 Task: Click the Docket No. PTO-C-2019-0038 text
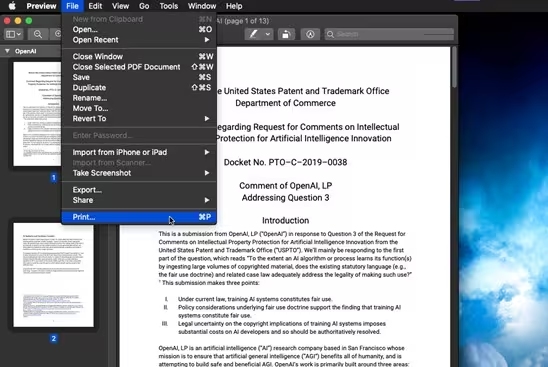point(285,162)
